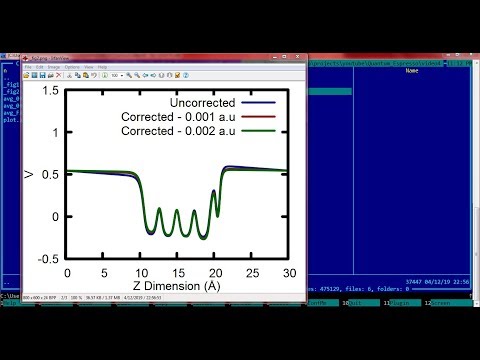
Task: Open the image Information (i) icon
Action: pyautogui.click(x=105, y=76)
